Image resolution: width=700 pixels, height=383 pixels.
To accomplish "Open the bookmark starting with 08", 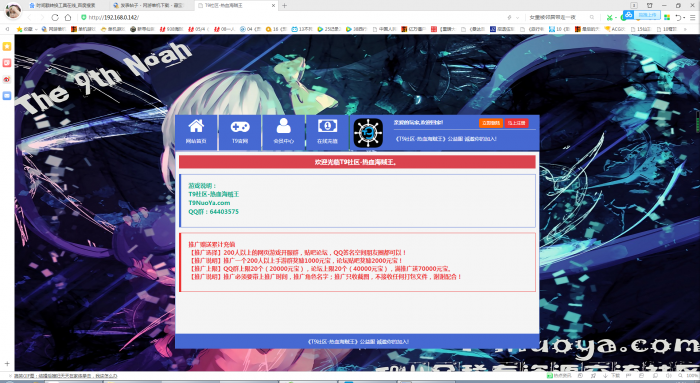I will click(x=225, y=29).
